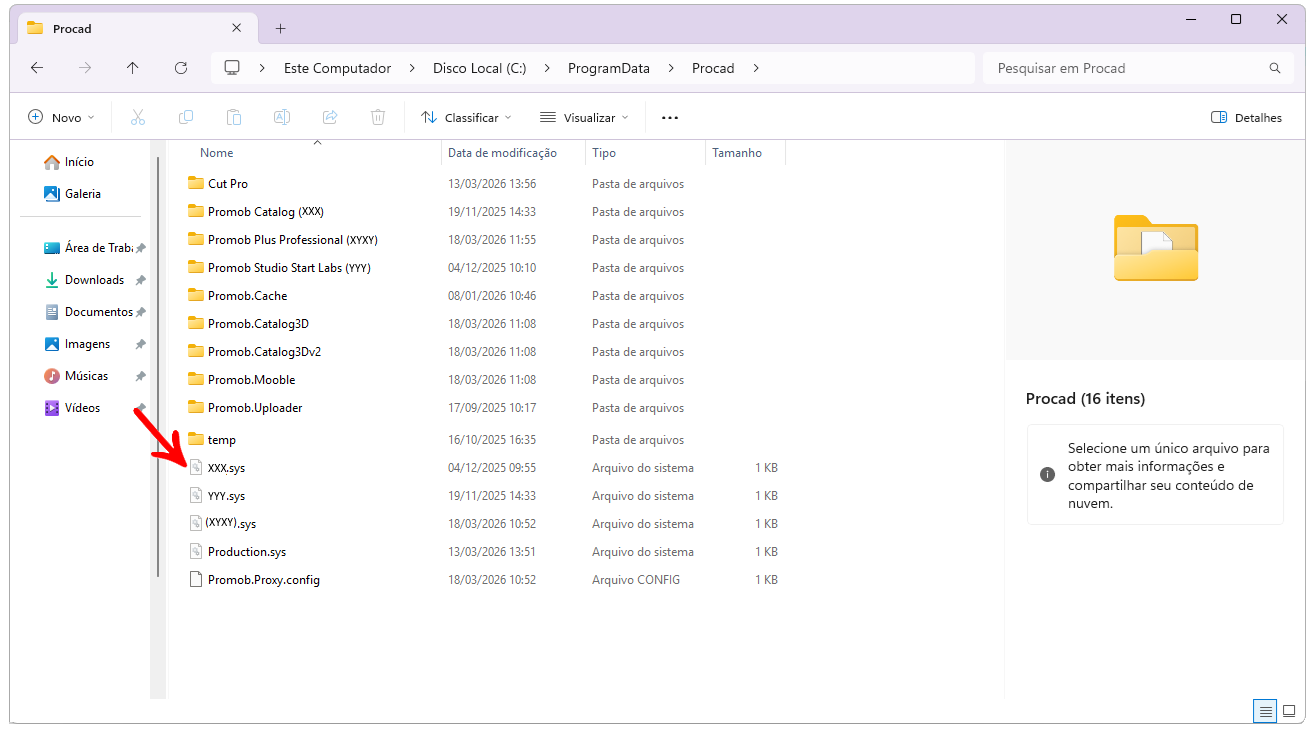
Task: Go up one folder level
Action: coord(133,68)
